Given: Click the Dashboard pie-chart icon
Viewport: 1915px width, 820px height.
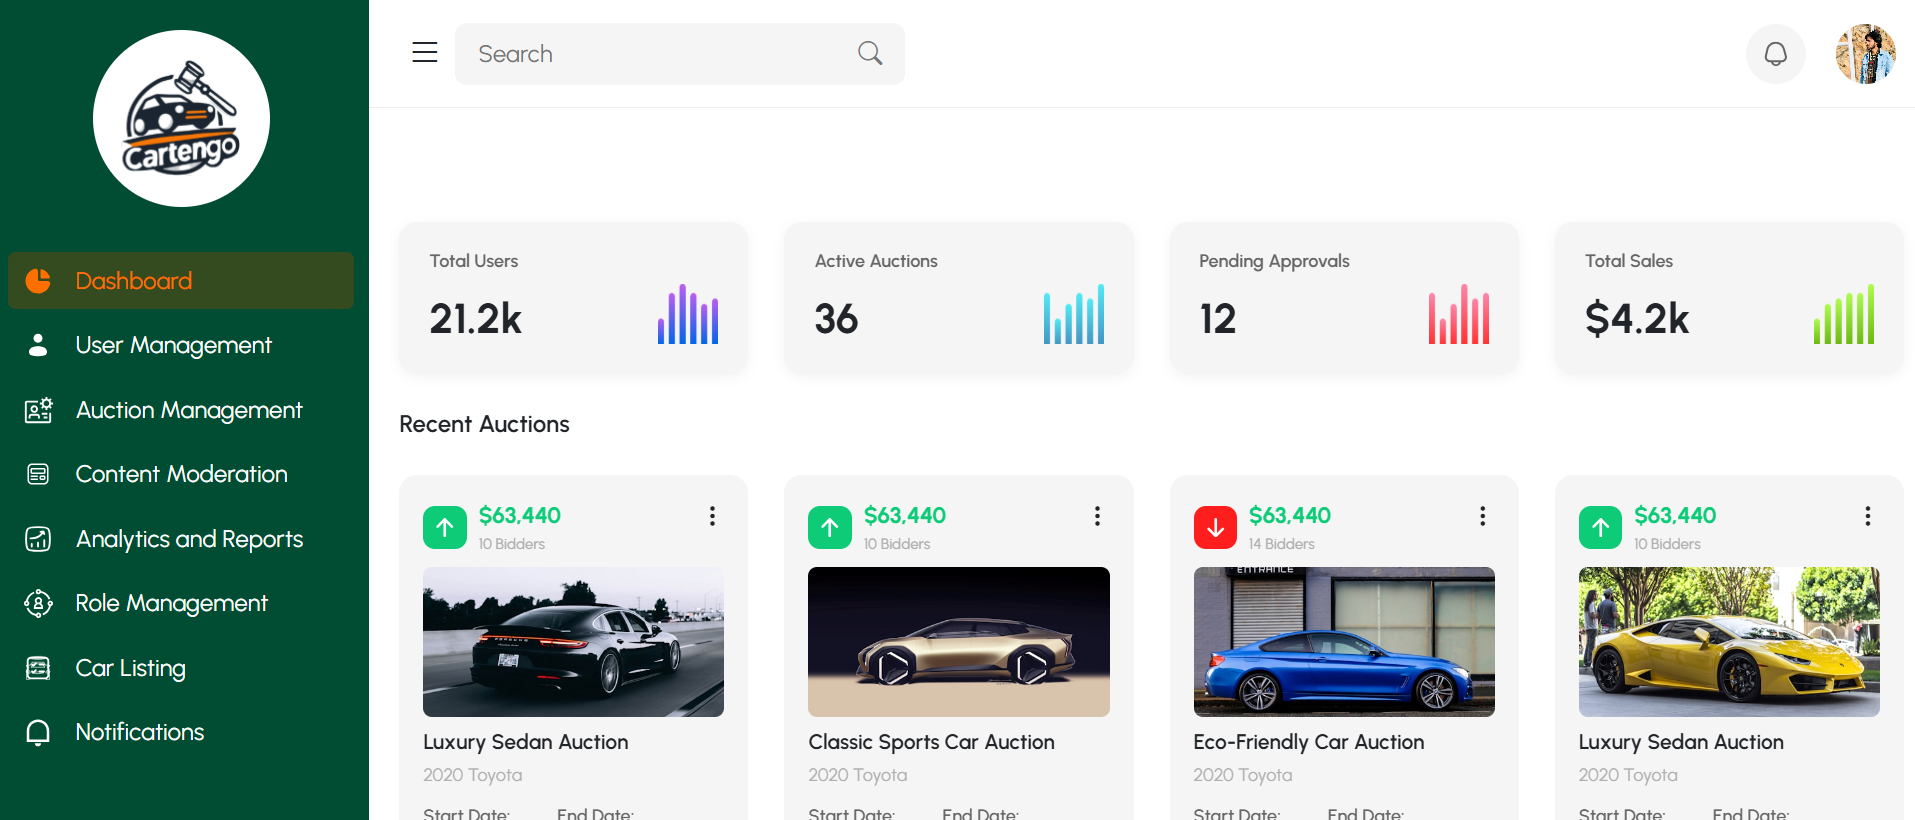Looking at the screenshot, I should click(x=38, y=281).
